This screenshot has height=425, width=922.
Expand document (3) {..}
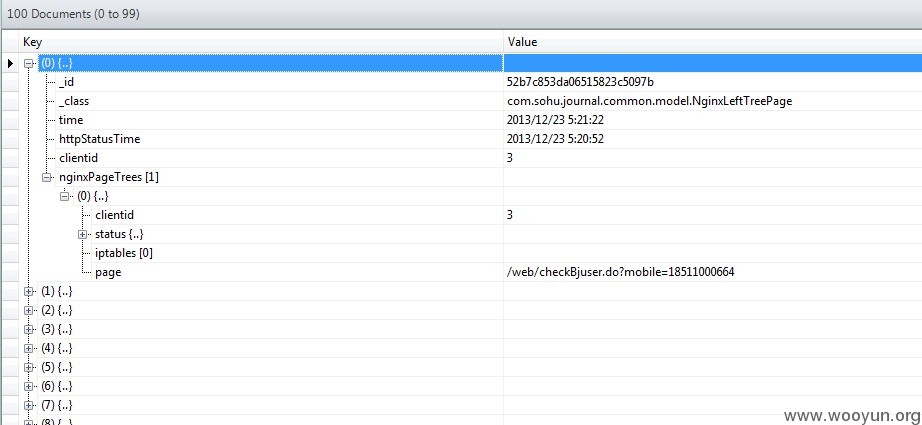[28, 329]
